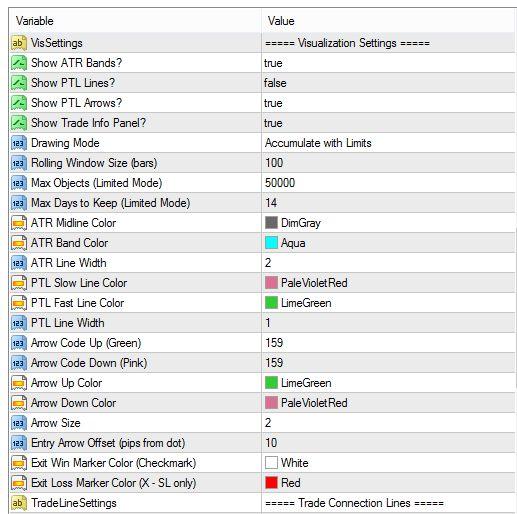
Task: Click the '===== Trade Connection Lines =====' value
Action: pyautogui.click(x=354, y=503)
